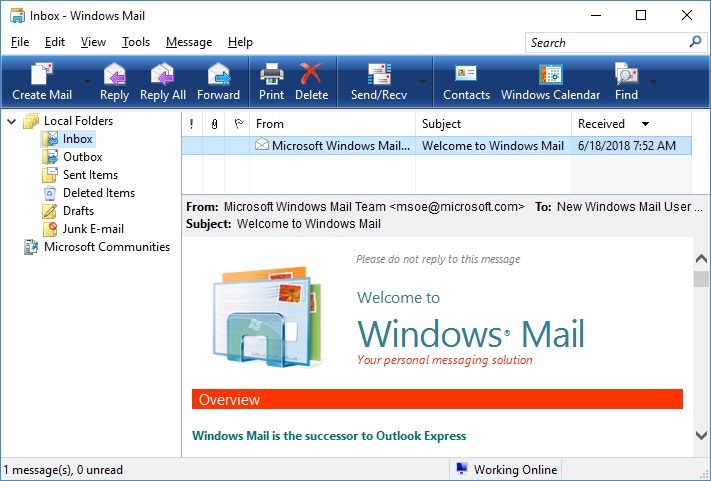Open the Edit menu
711x481 pixels.
click(55, 42)
